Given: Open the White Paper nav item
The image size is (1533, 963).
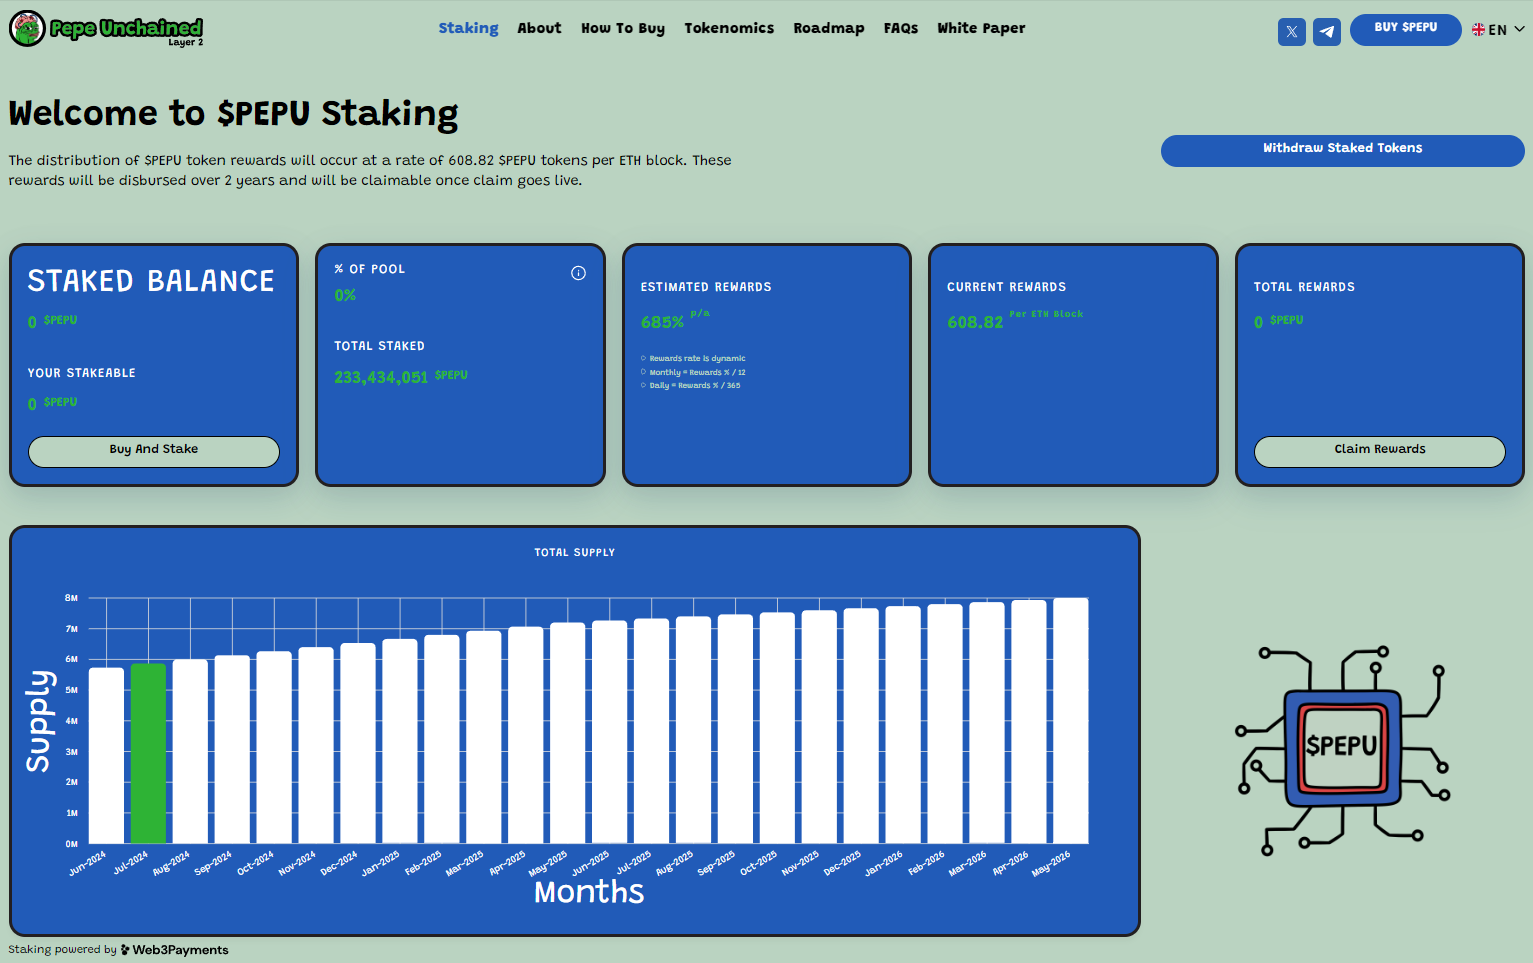Looking at the screenshot, I should tap(981, 28).
